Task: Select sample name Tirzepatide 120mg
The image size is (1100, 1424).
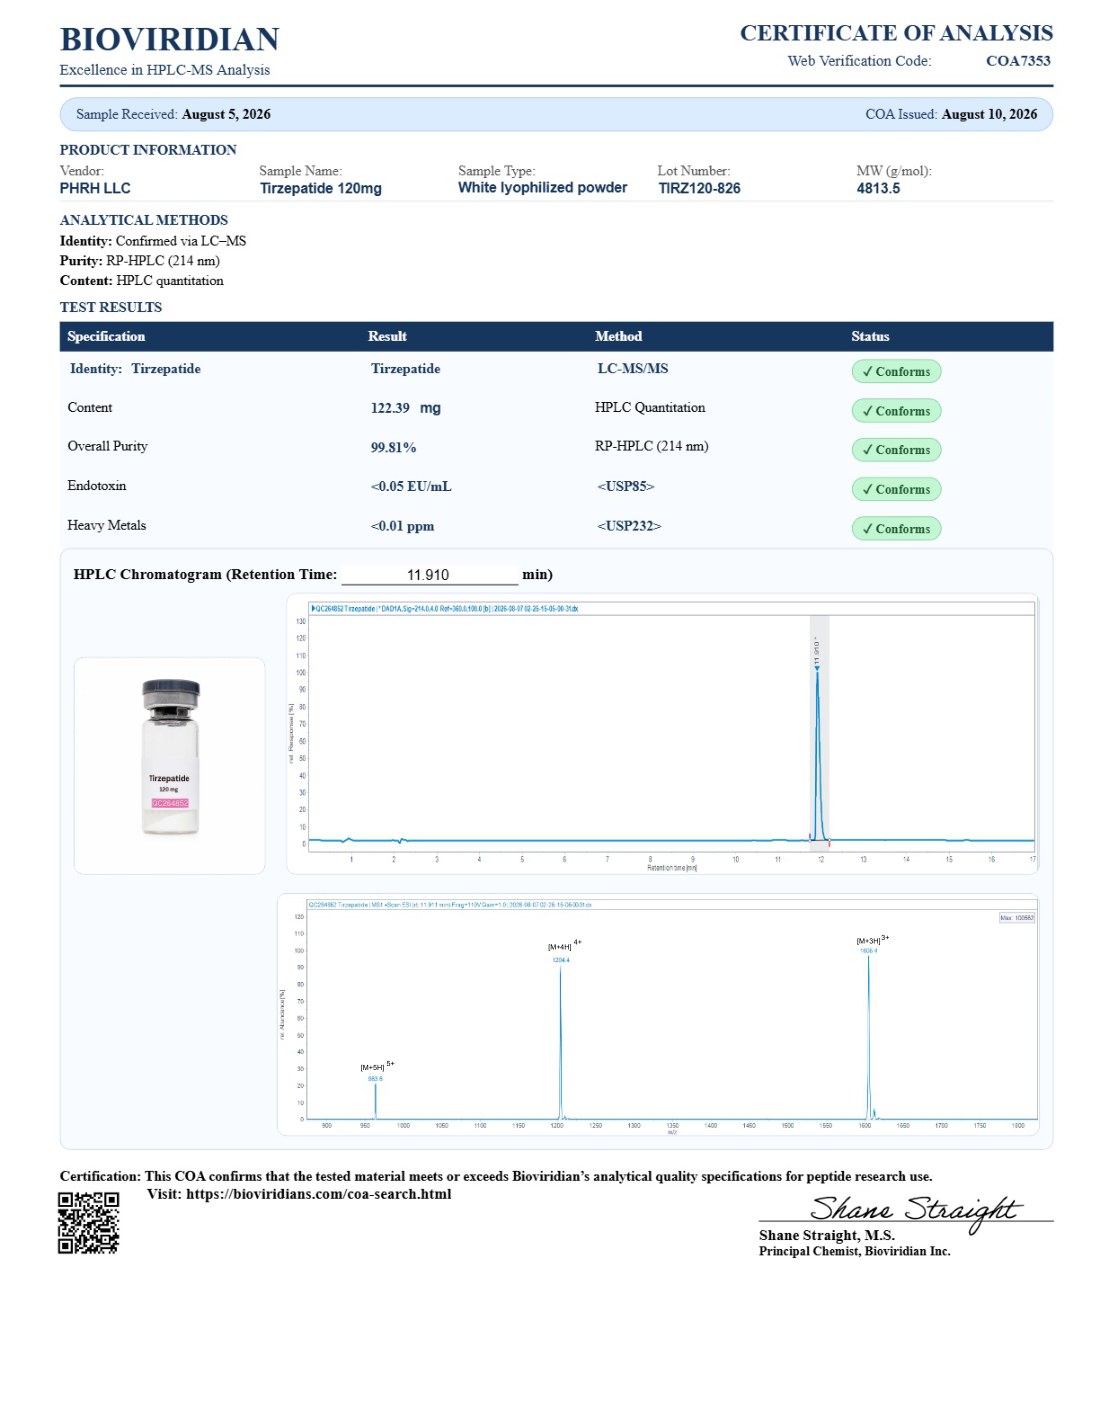Action: [320, 188]
